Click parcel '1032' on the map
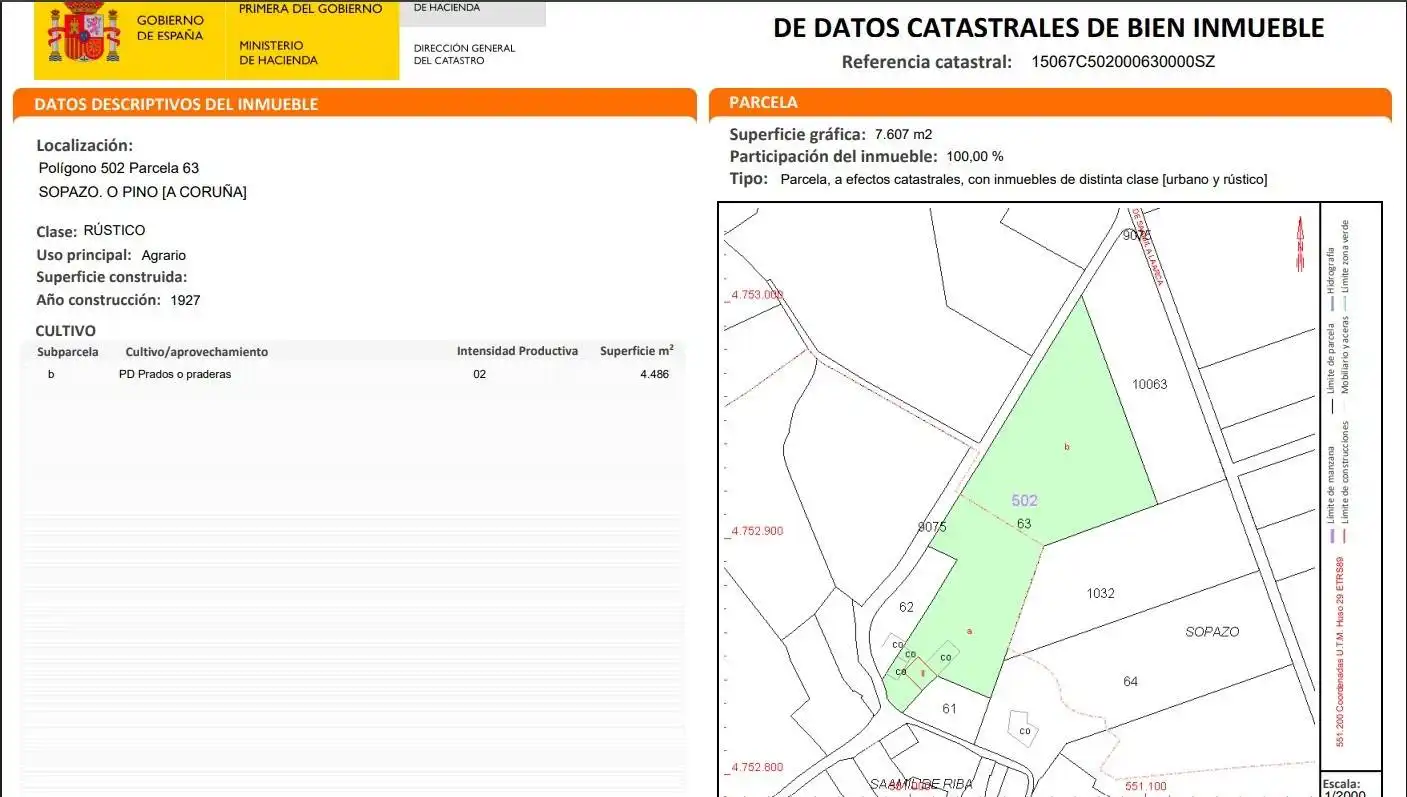 [x=1100, y=593]
